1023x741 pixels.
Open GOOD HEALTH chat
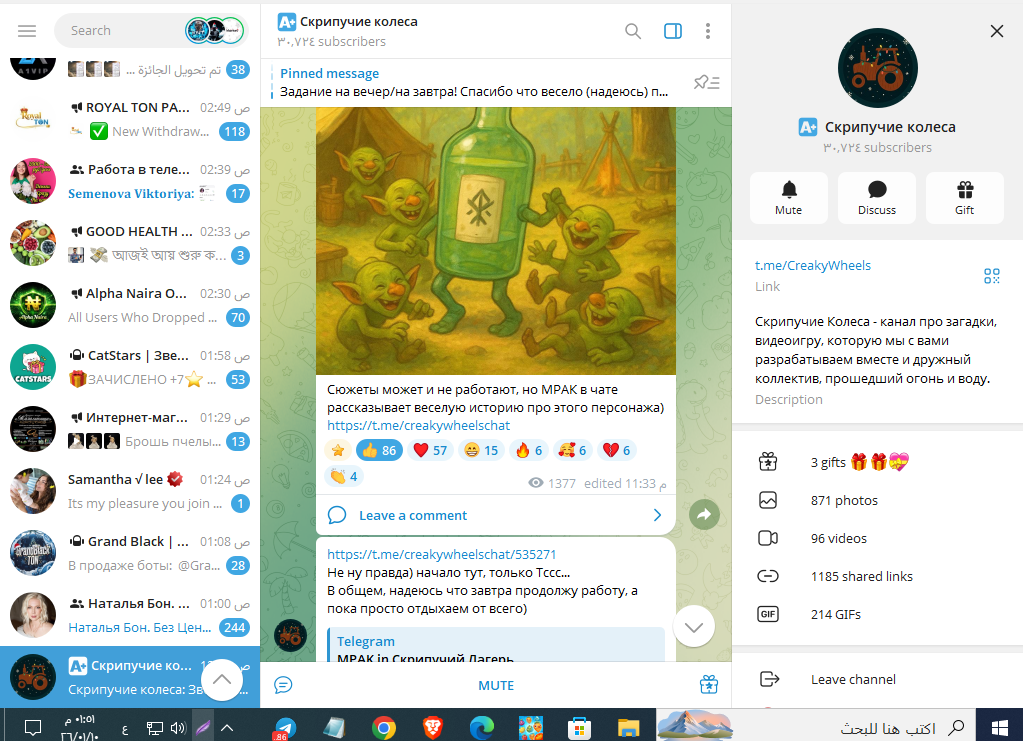point(130,243)
